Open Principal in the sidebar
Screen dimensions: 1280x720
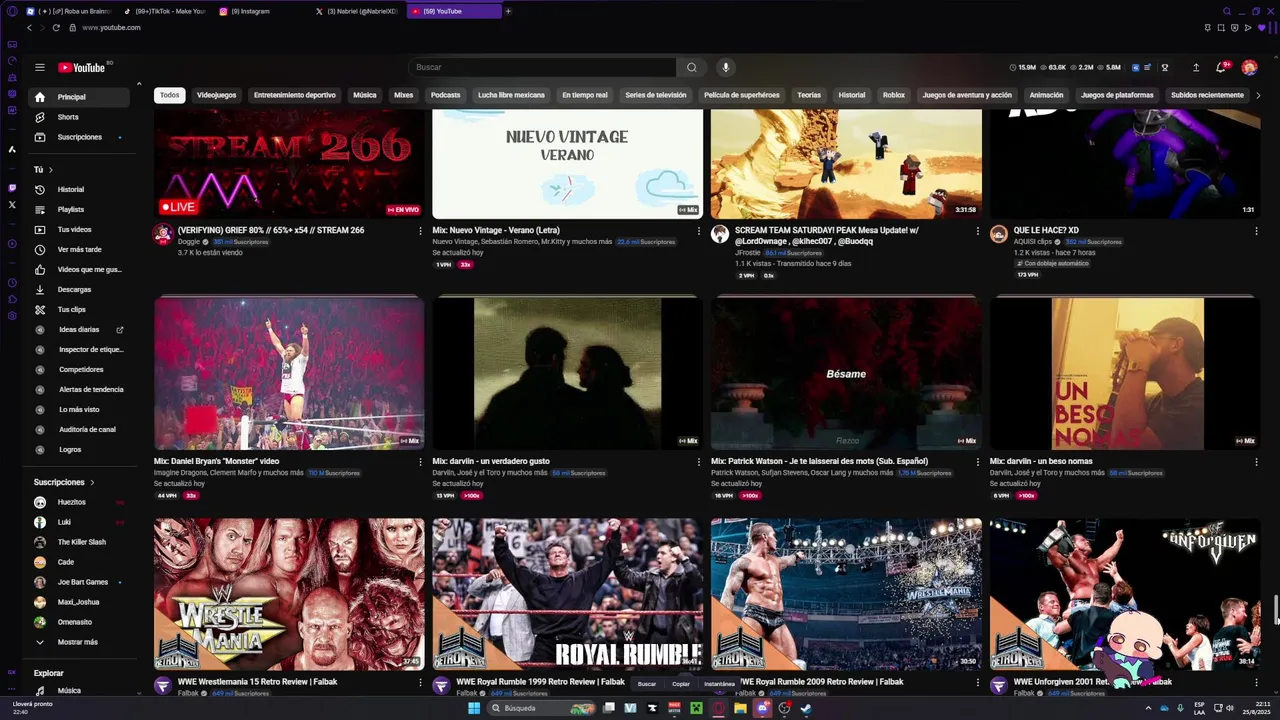click(80, 97)
